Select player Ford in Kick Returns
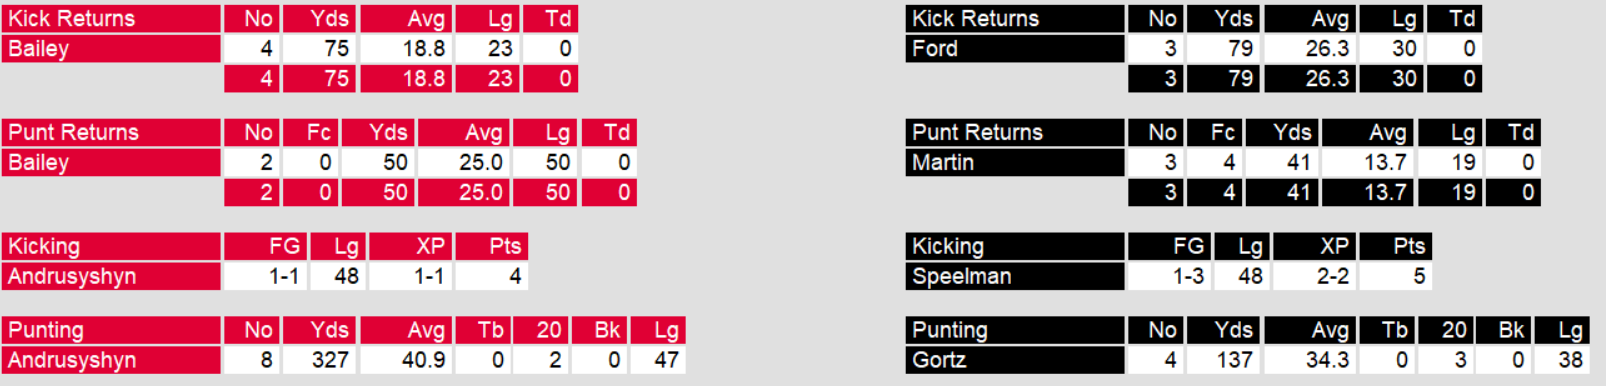1606x386 pixels. click(x=1015, y=49)
